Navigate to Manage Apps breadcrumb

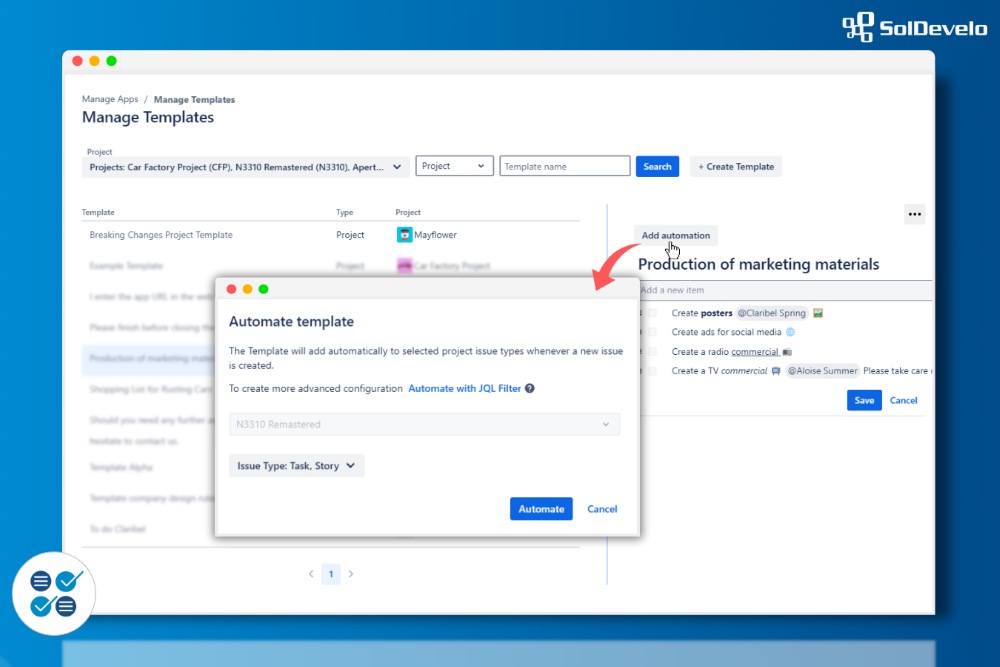[110, 100]
